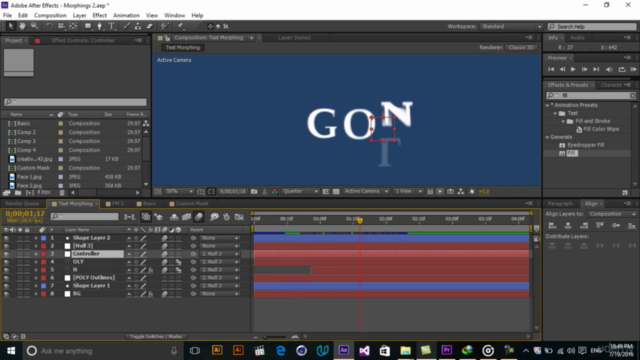Open the 1 View layout dropdown

408,191
